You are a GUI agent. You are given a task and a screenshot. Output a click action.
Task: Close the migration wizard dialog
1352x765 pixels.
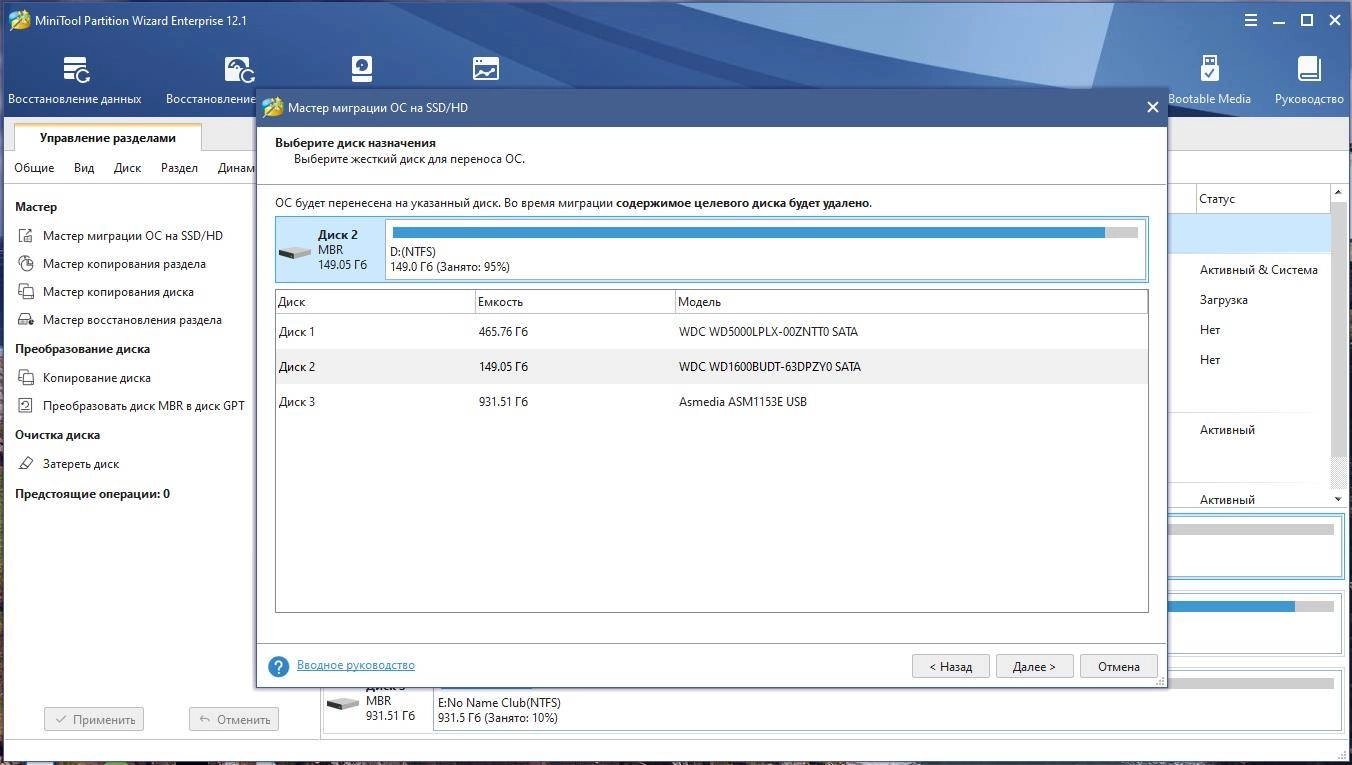[1152, 107]
